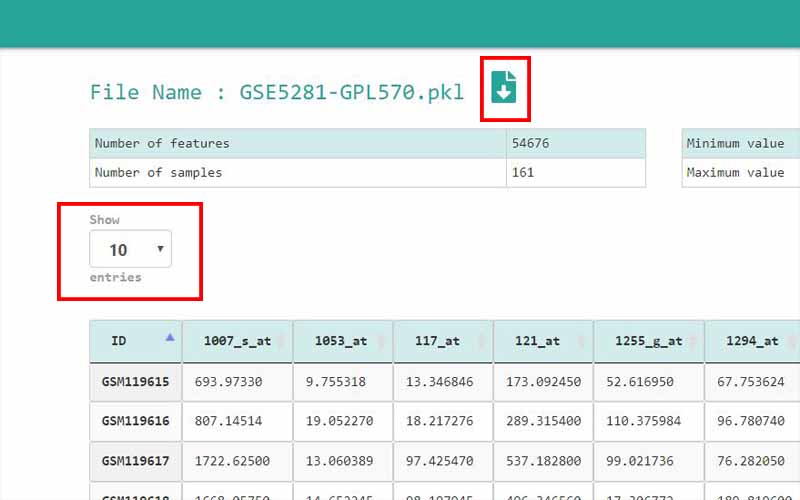Click the samples count value 161
This screenshot has width=800, height=500.
pos(523,172)
